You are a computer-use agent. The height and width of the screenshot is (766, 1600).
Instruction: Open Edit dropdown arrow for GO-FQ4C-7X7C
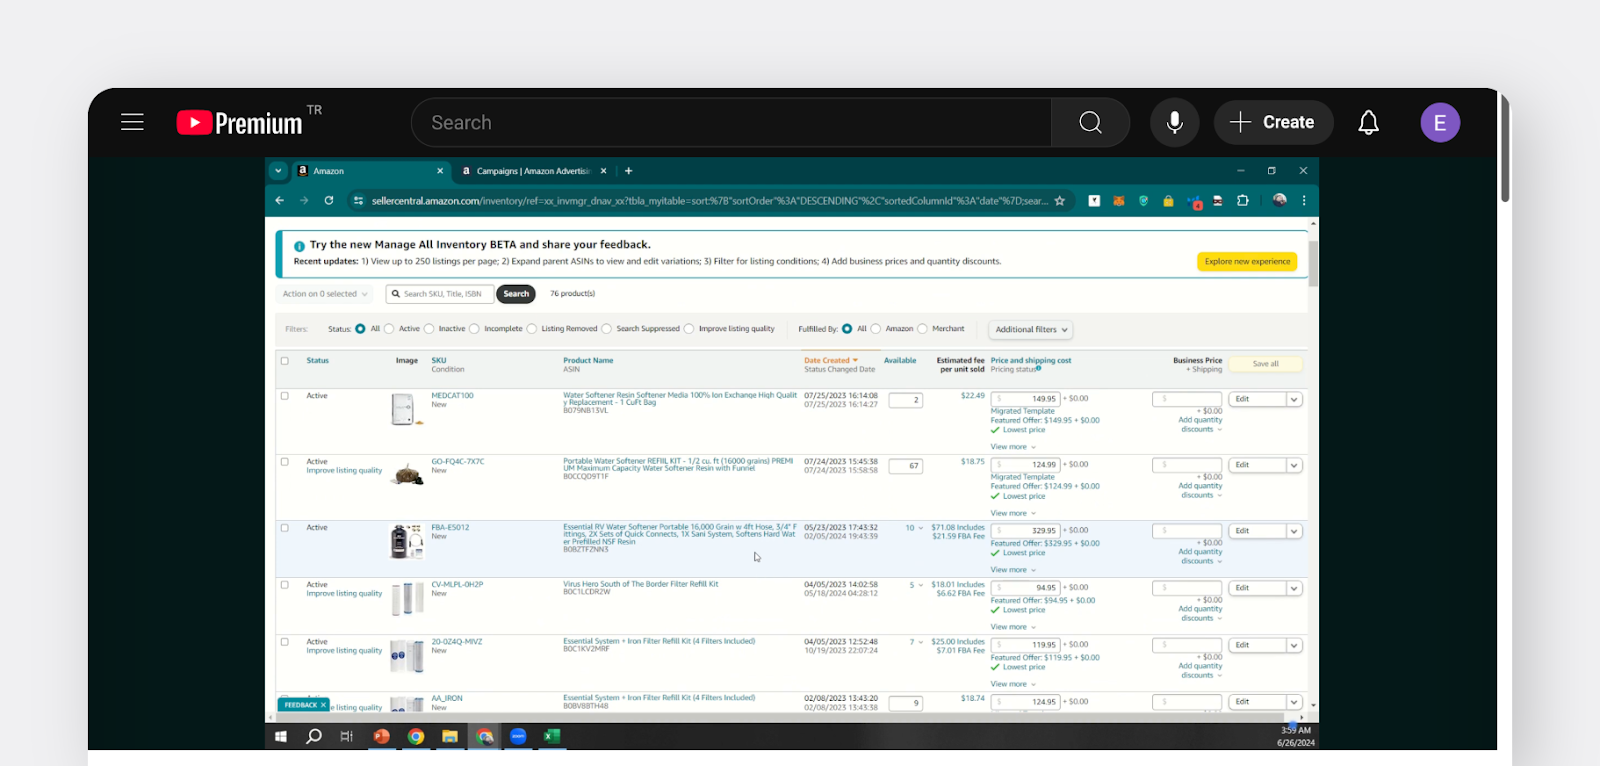tap(1294, 465)
